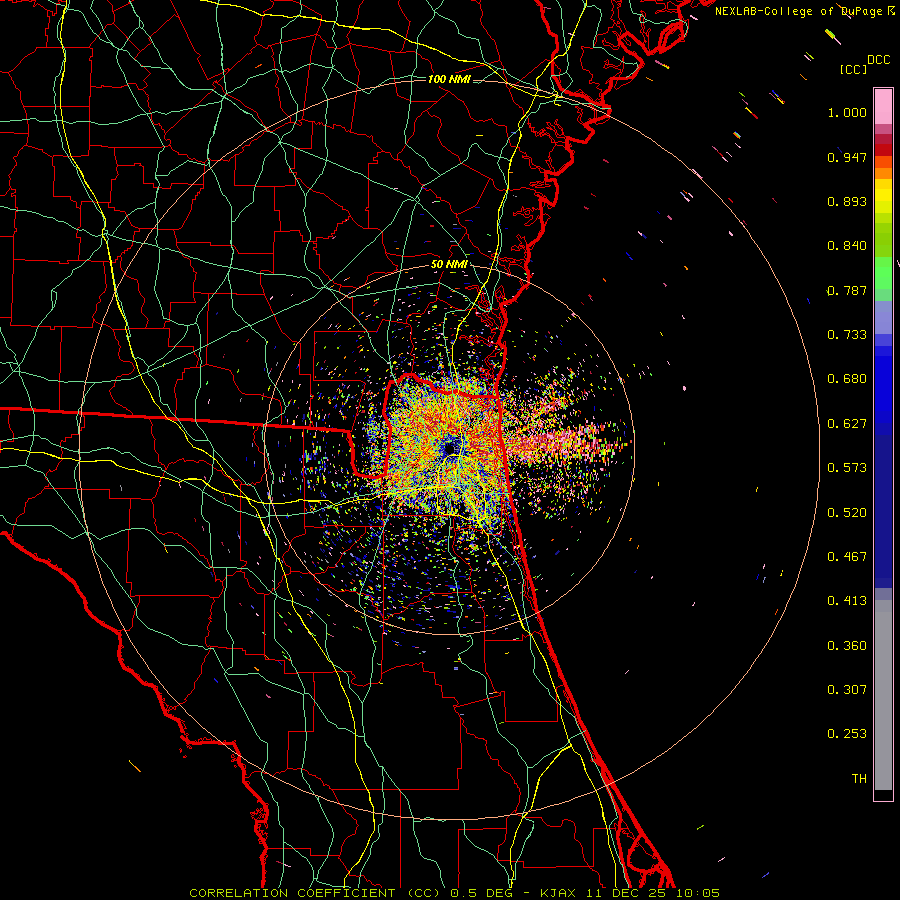
Task: Click the 0.840 scale value
Action: (x=847, y=246)
